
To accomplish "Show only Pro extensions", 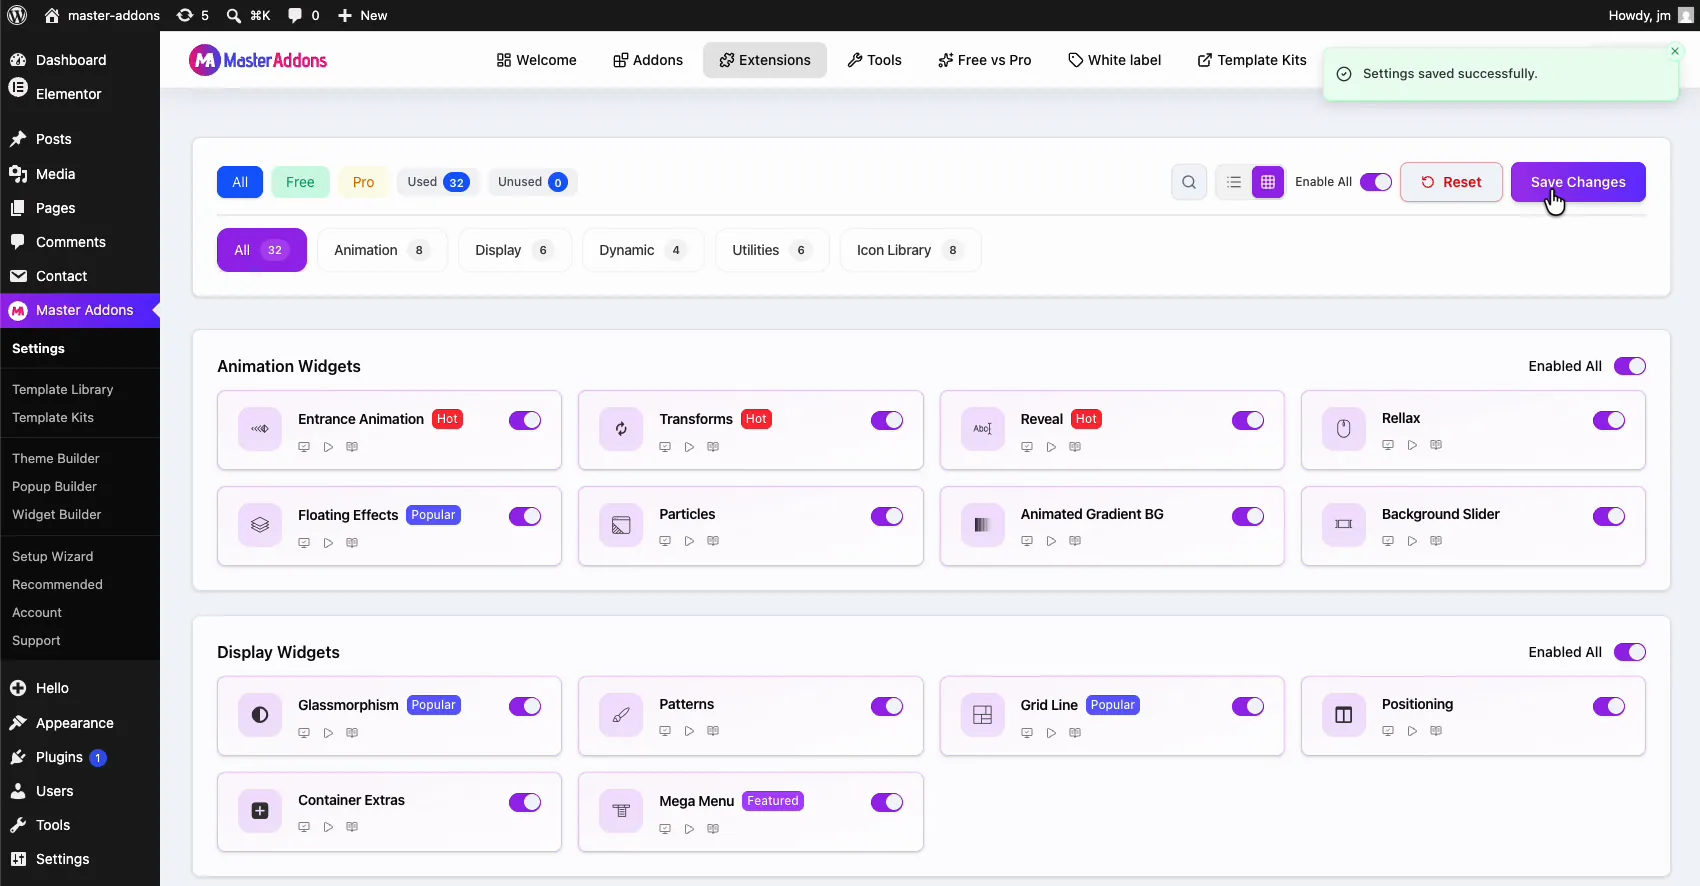I will tap(363, 182).
